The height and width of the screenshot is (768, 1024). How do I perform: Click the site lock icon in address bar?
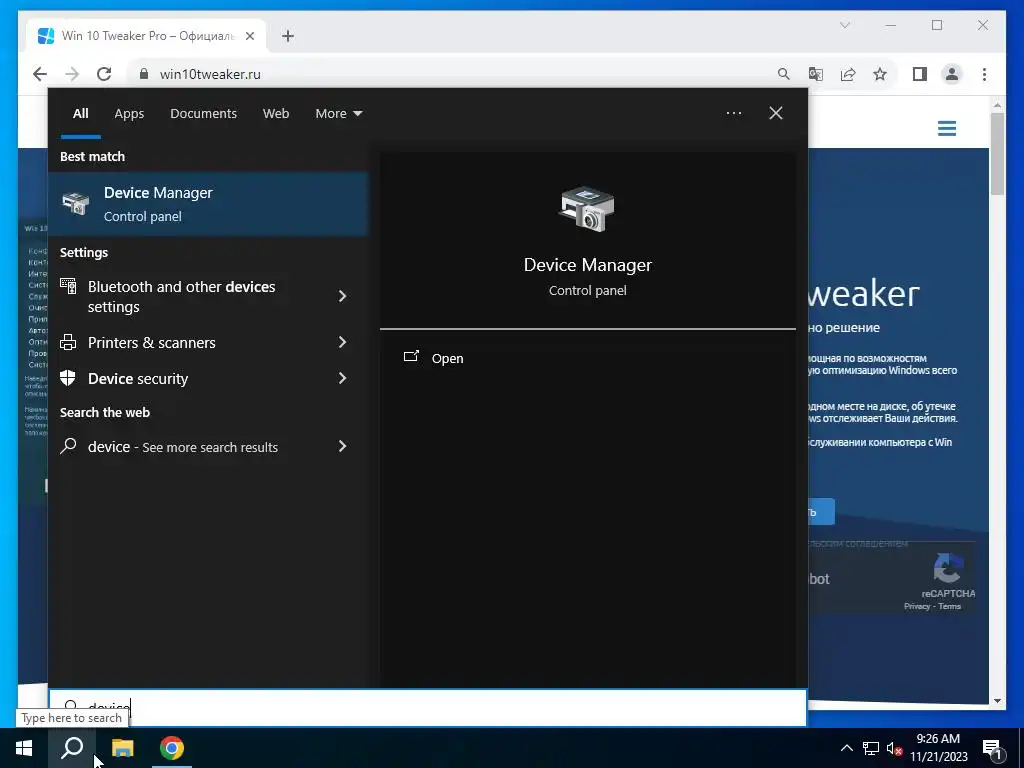coord(144,74)
